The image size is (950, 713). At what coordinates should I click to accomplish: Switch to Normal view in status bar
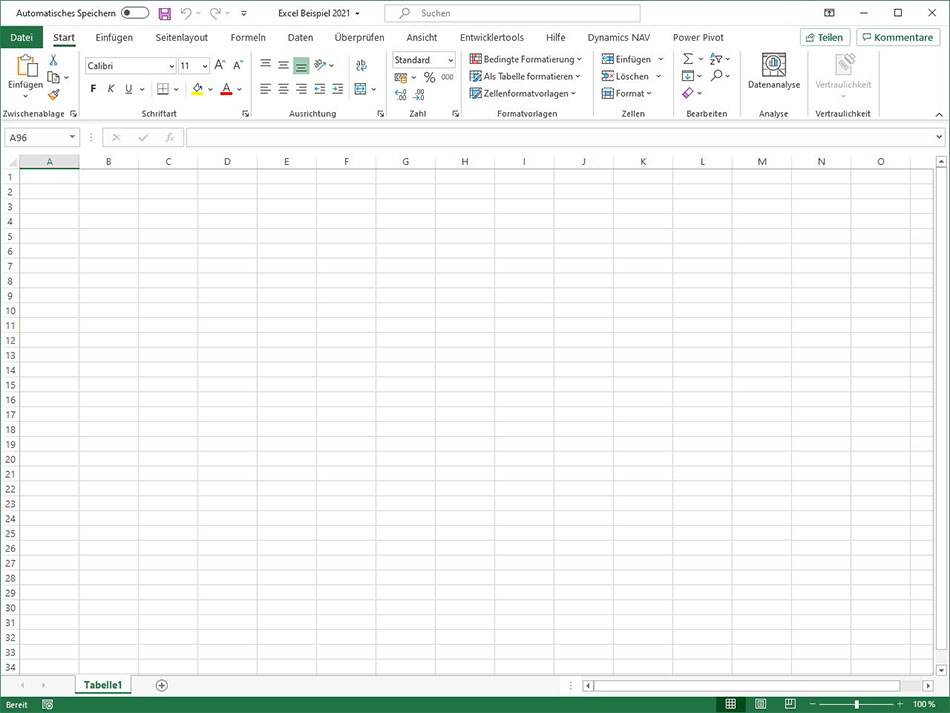click(731, 704)
